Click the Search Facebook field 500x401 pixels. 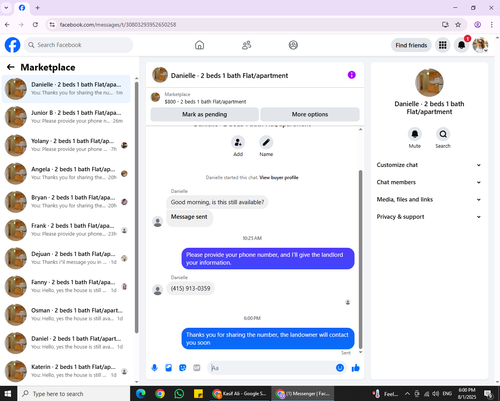coord(78,45)
